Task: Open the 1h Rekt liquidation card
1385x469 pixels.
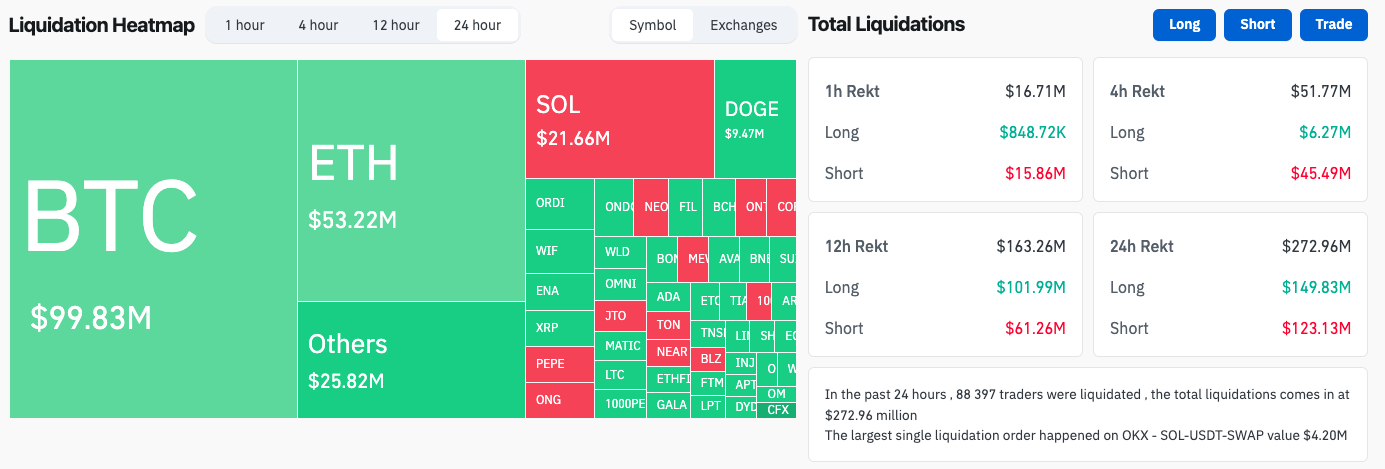Action: [x=945, y=132]
